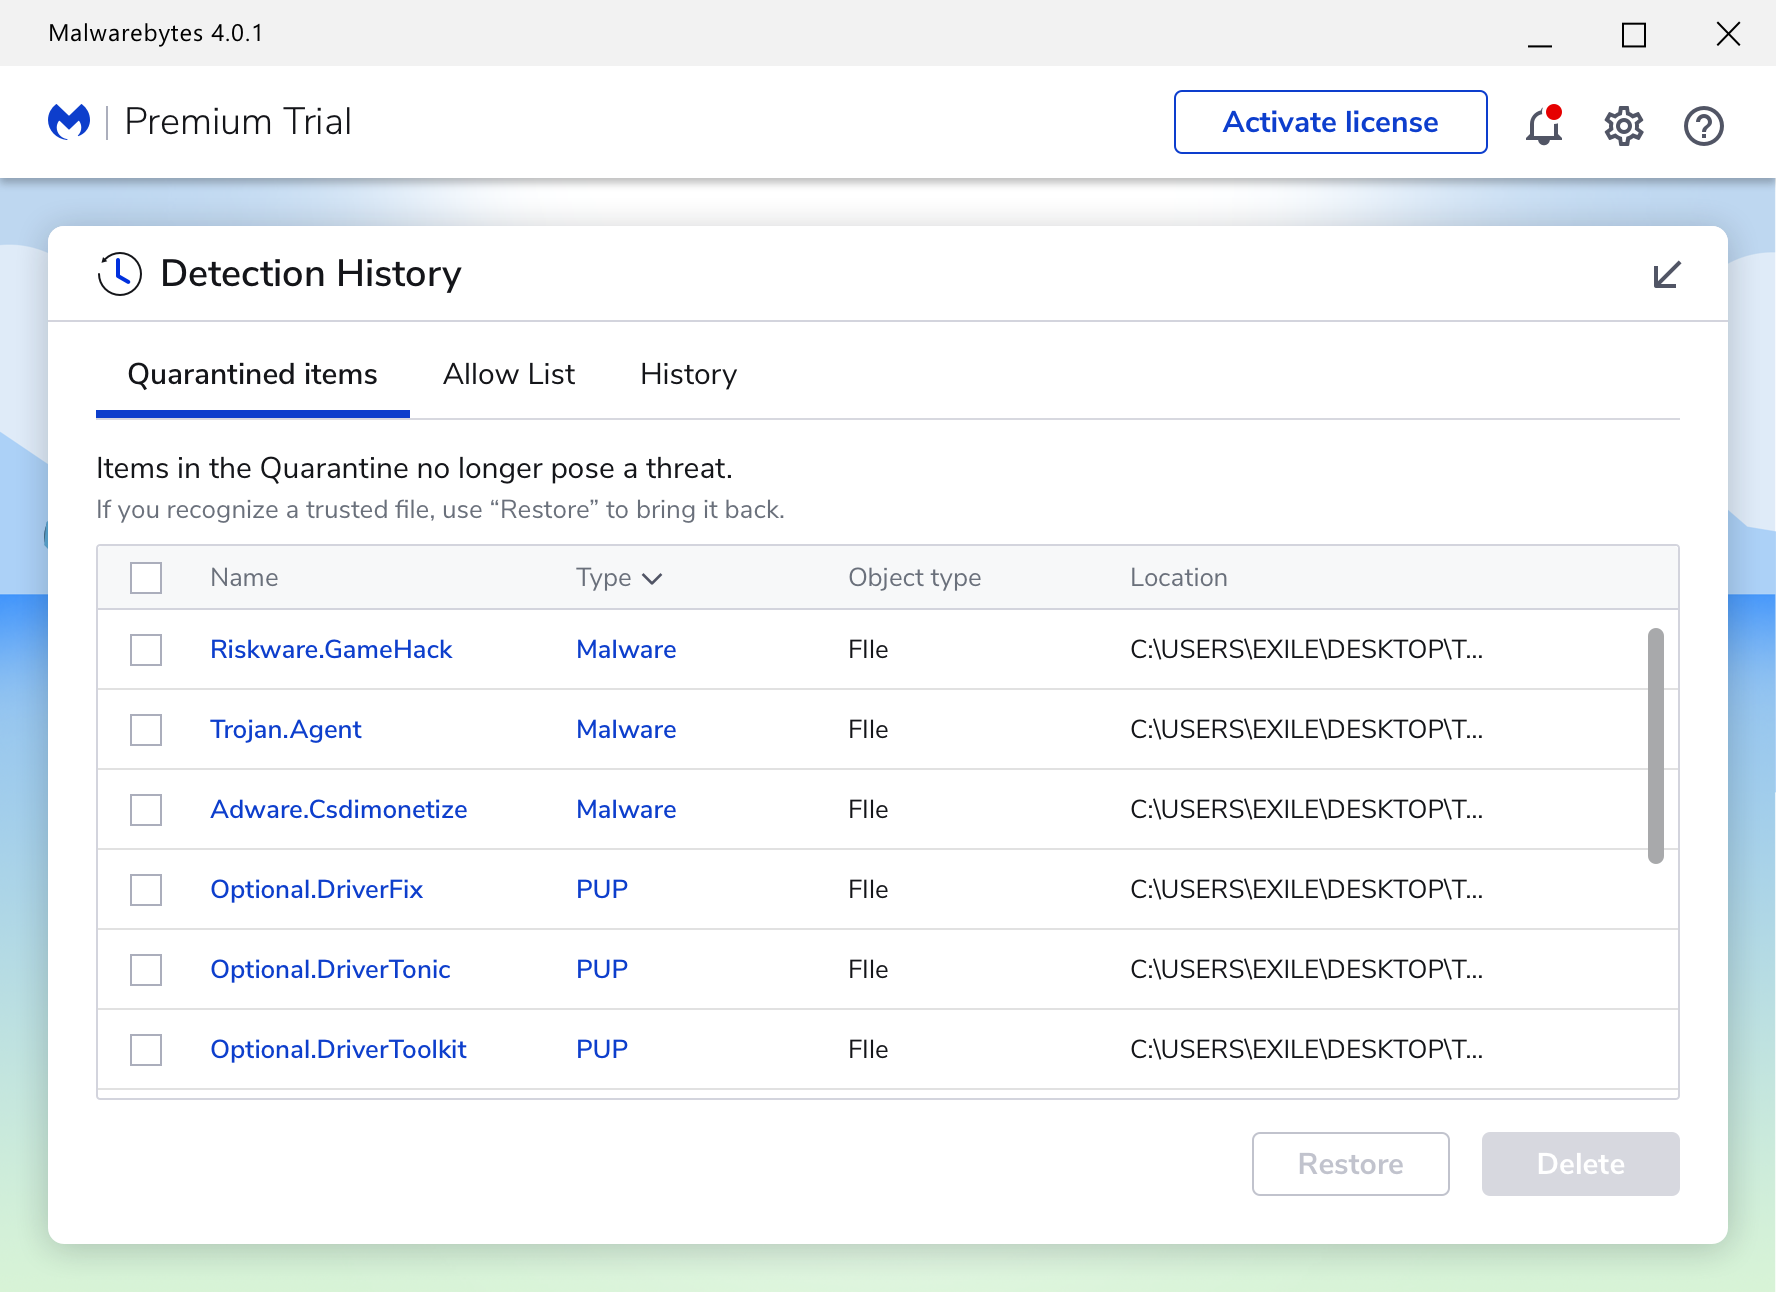Viewport: 1776px width, 1292px height.
Task: Click PUP type in Optional.DriverTonic row
Action: pos(602,970)
